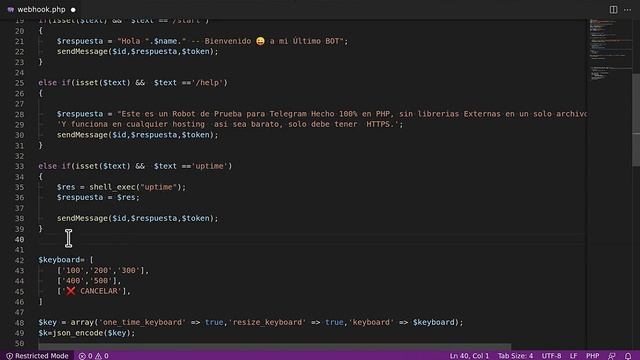
Task: Change indentation via Tab Size: 4
Action: [515, 356]
